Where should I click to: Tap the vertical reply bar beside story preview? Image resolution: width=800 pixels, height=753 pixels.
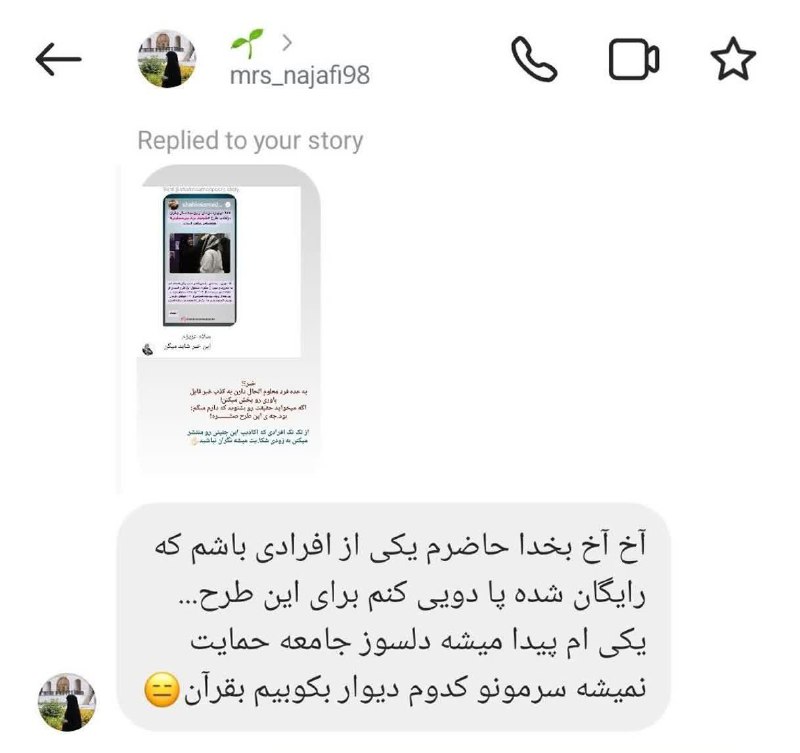[119, 329]
